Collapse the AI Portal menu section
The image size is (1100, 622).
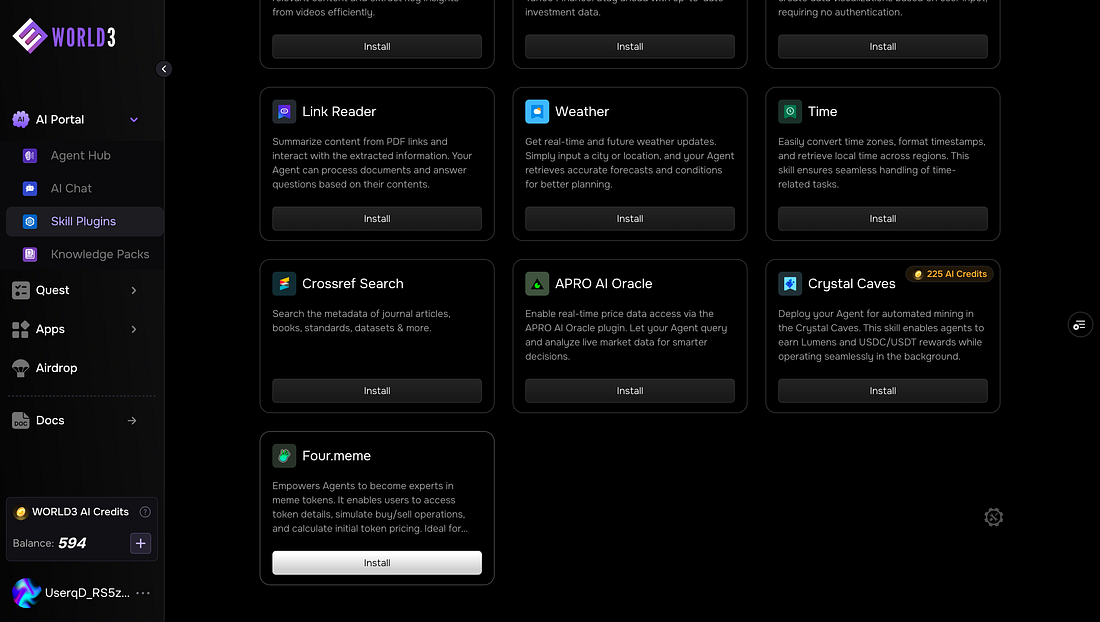[134, 120]
